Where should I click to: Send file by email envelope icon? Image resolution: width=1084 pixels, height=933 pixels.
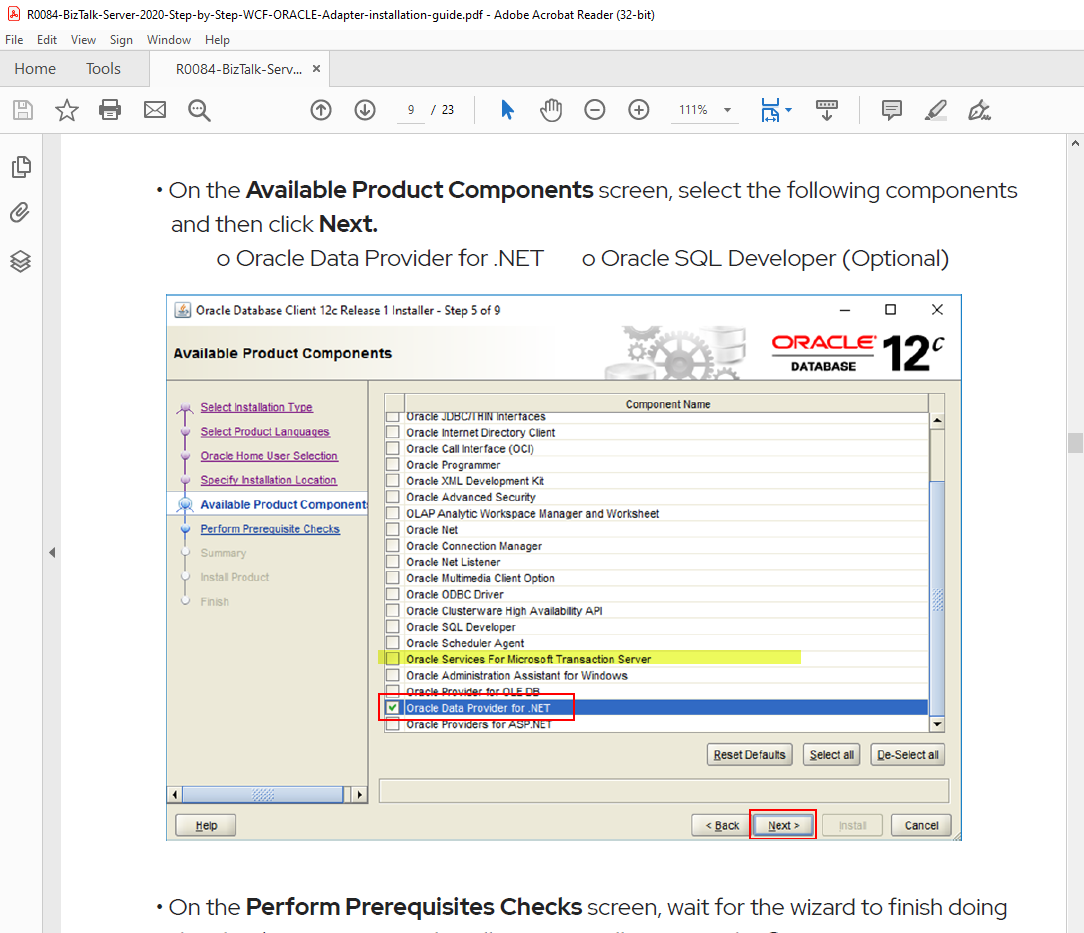[155, 110]
